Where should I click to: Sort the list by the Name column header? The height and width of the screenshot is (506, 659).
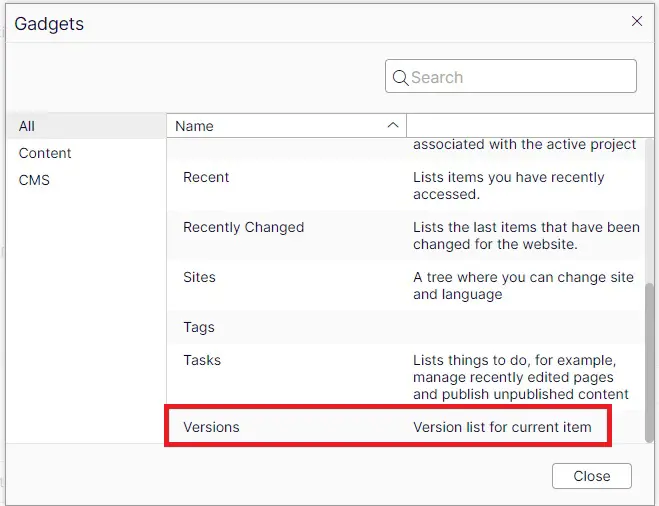point(195,126)
